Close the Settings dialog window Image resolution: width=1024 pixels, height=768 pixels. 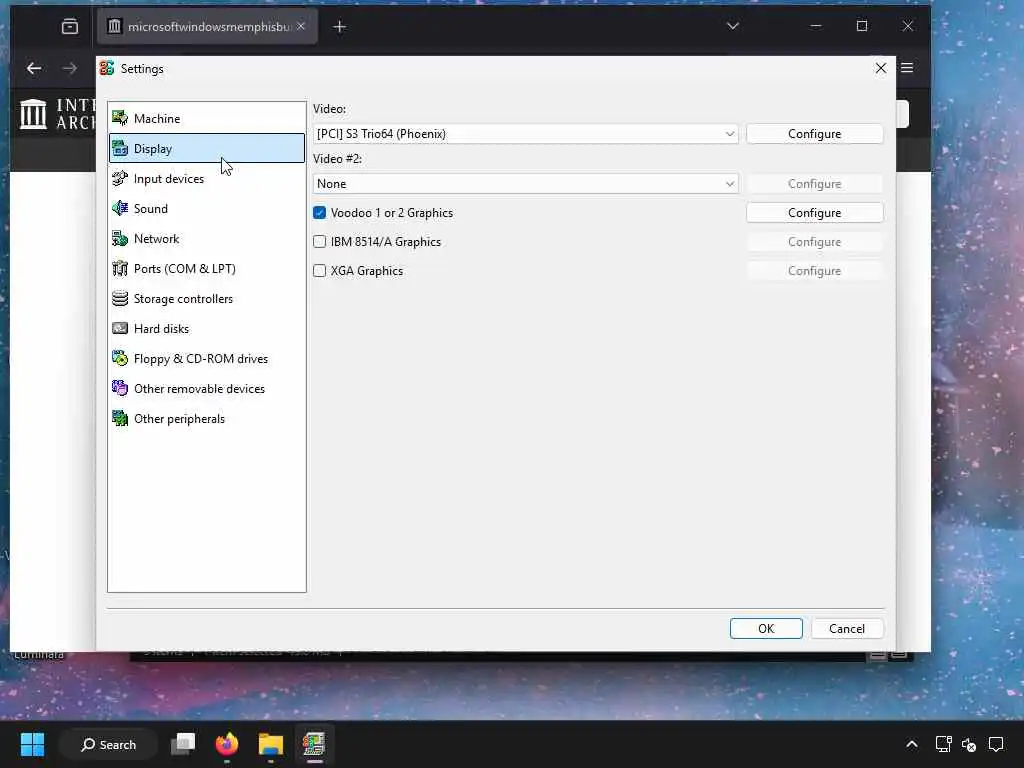pyautogui.click(x=881, y=68)
